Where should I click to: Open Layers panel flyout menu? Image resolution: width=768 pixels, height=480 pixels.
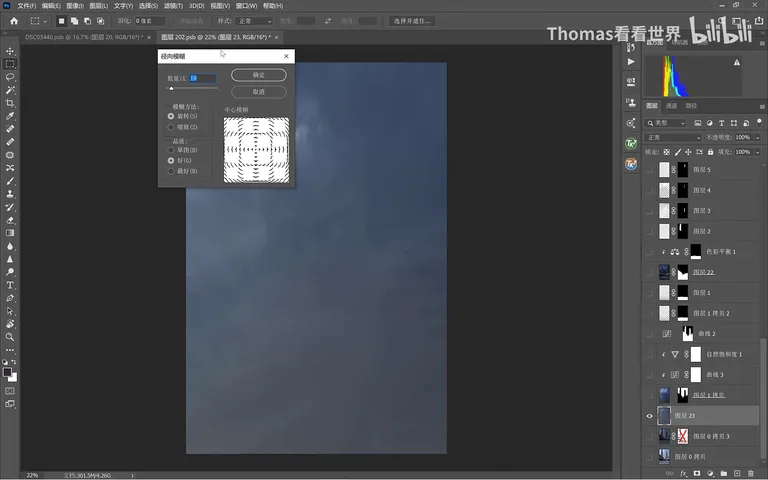(762, 106)
